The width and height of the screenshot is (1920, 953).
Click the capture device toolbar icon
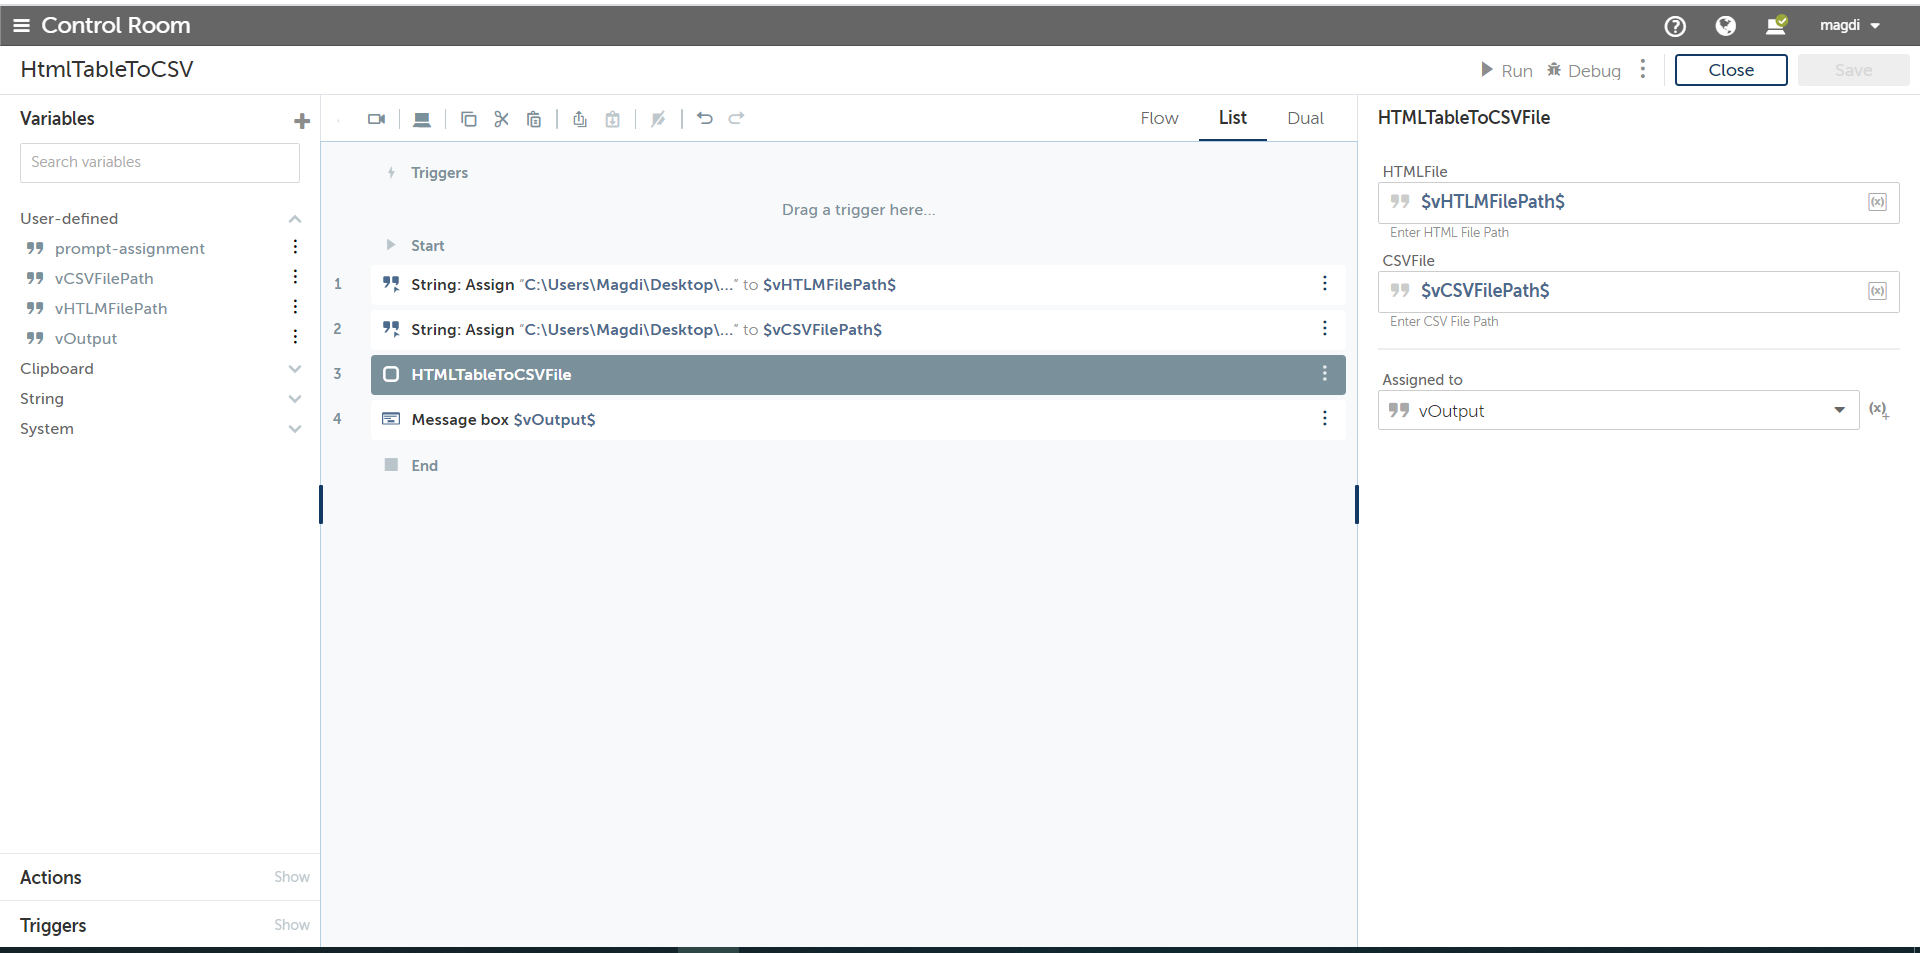tap(422, 119)
